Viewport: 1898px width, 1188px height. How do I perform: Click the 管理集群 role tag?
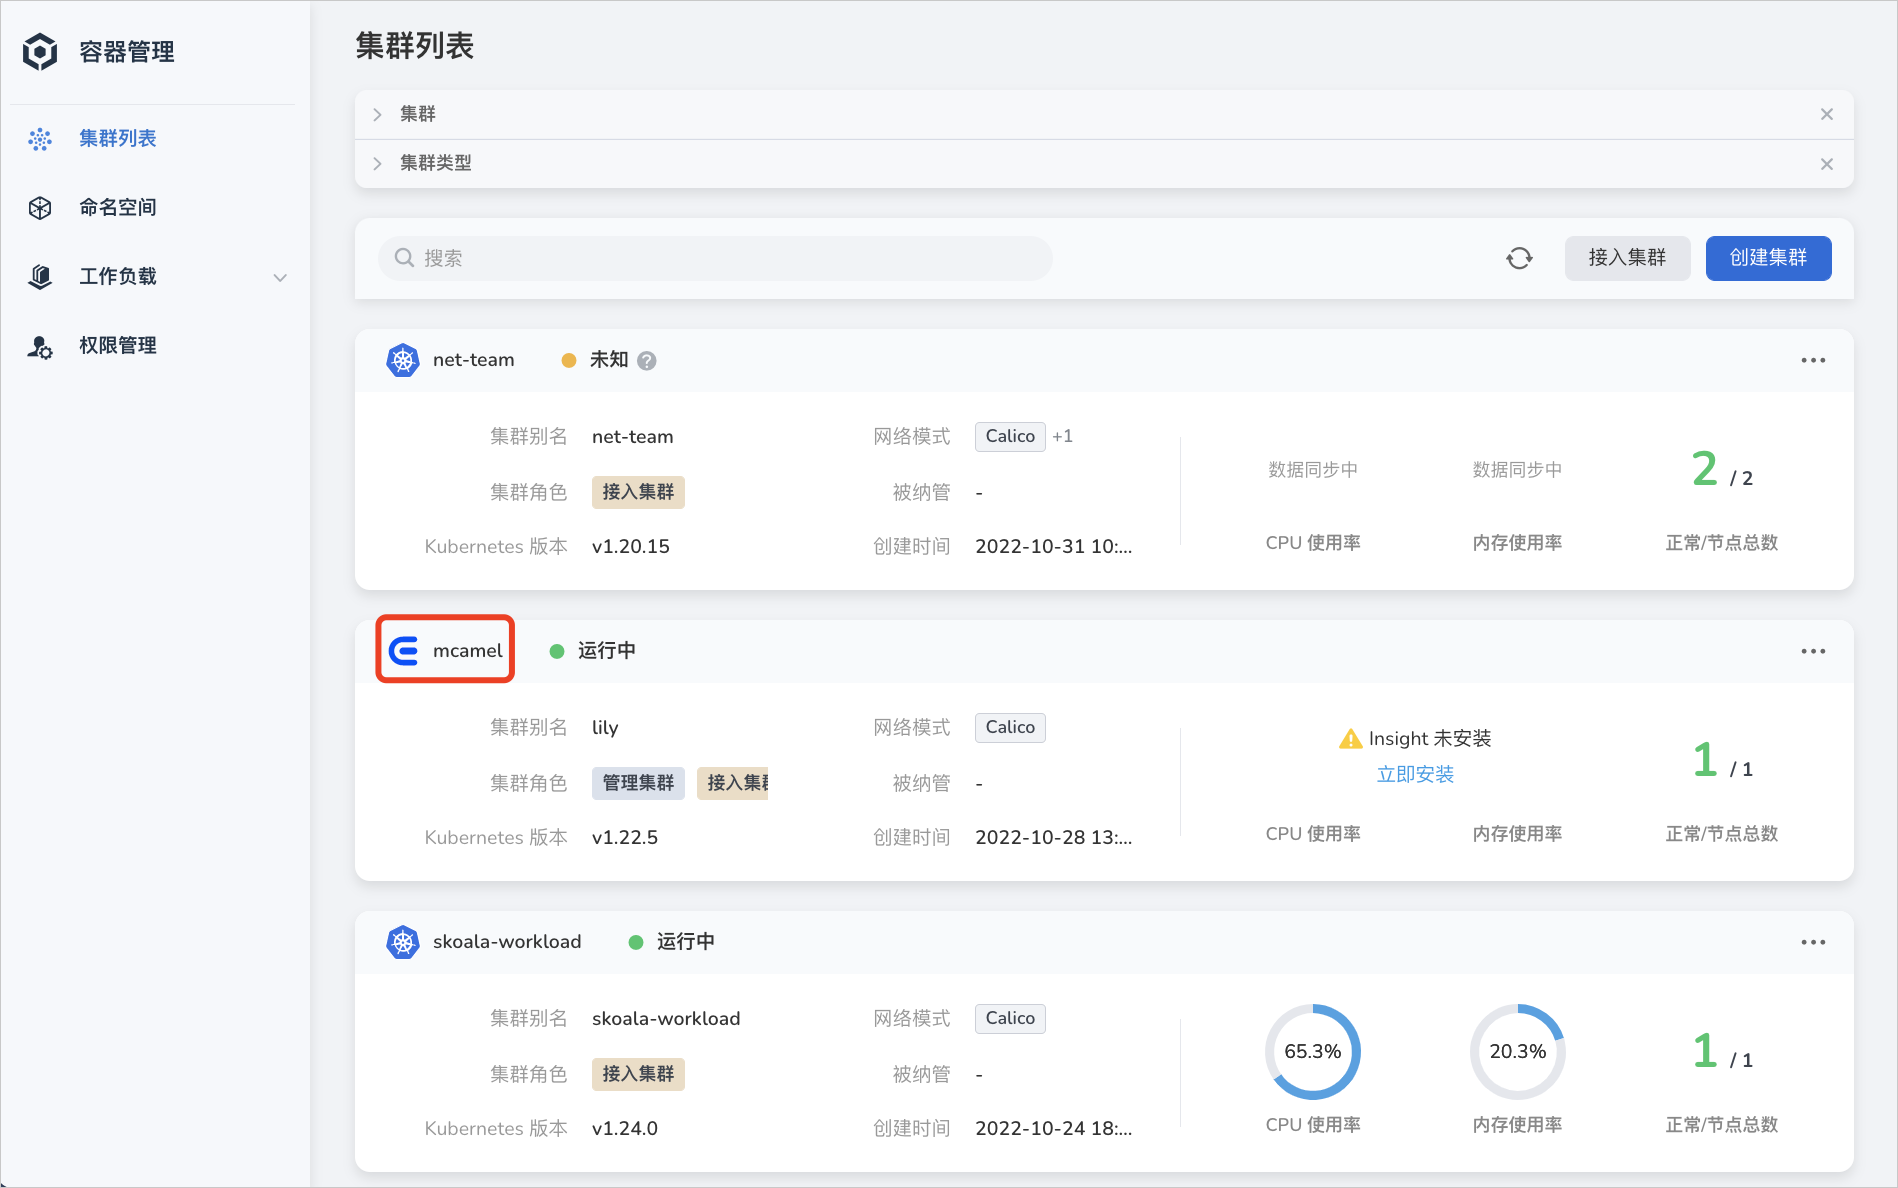click(638, 783)
